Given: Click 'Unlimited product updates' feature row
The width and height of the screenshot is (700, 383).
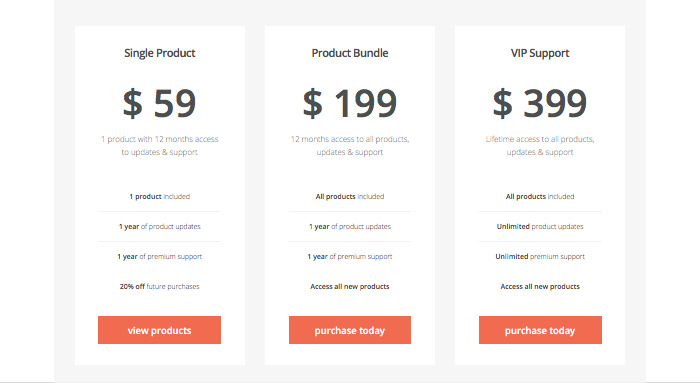Looking at the screenshot, I should click(x=540, y=226).
